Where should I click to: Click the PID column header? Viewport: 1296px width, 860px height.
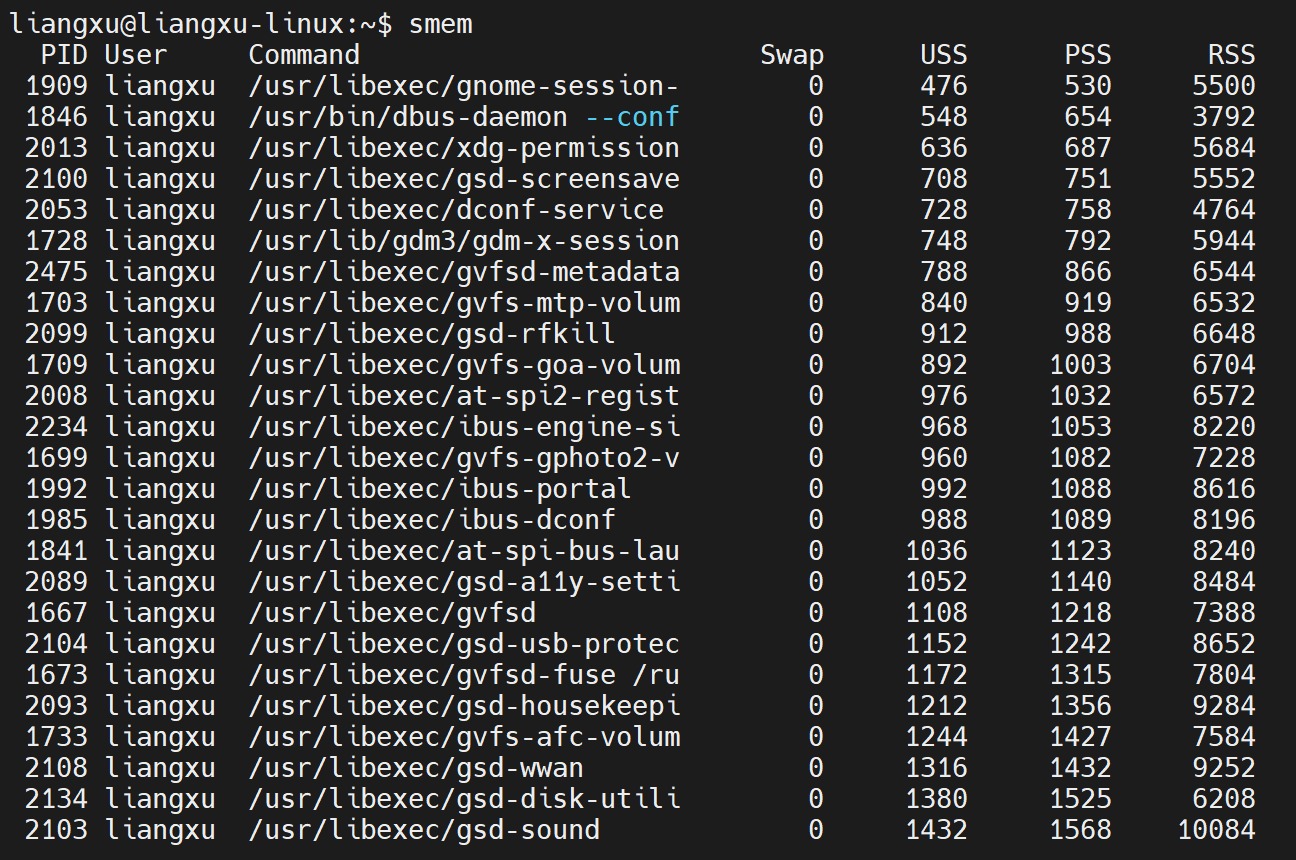(x=64, y=55)
